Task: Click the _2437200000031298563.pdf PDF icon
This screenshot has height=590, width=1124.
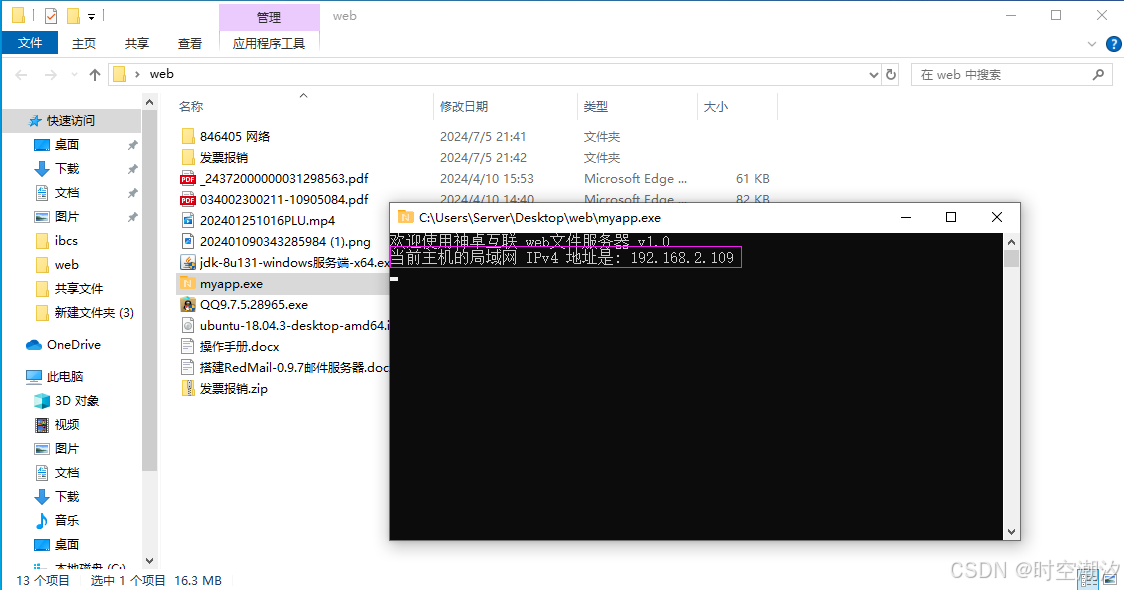Action: (x=188, y=179)
